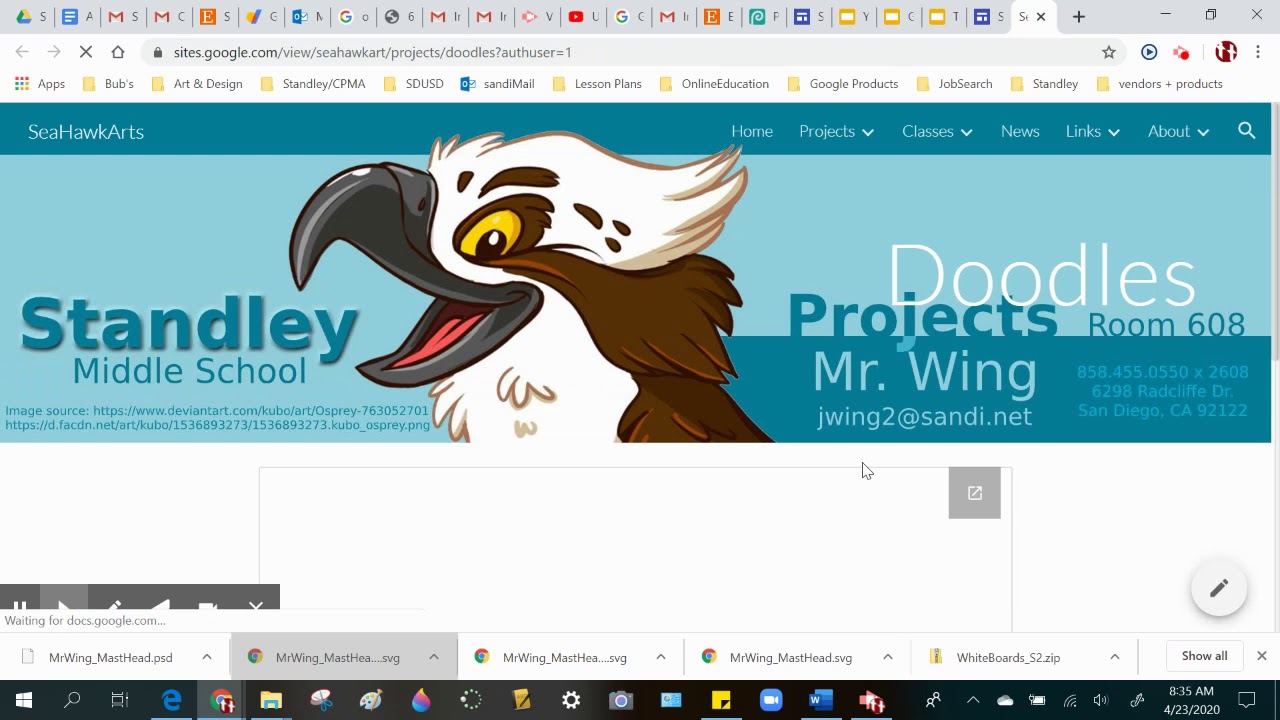This screenshot has height=720, width=1280.
Task: Open the Google Products bookmark folder
Action: tap(843, 84)
